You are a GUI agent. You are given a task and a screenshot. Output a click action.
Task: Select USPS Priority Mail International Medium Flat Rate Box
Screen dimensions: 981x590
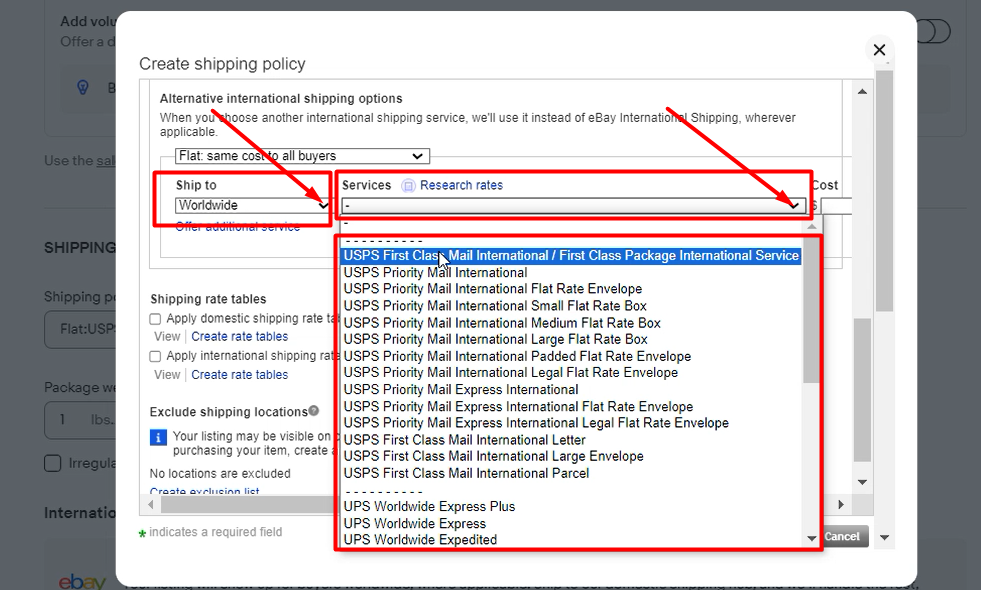tap(502, 323)
